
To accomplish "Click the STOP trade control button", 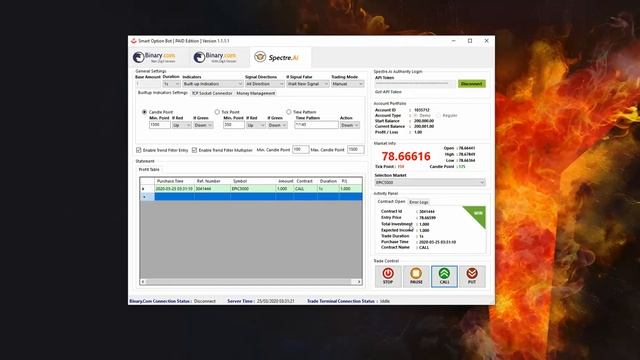I will click(x=388, y=276).
